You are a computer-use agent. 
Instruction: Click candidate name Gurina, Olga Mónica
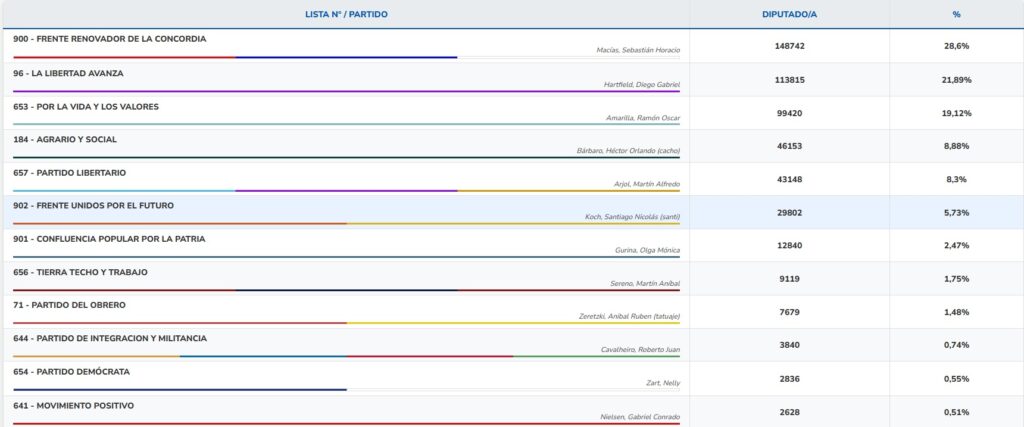pos(647,250)
